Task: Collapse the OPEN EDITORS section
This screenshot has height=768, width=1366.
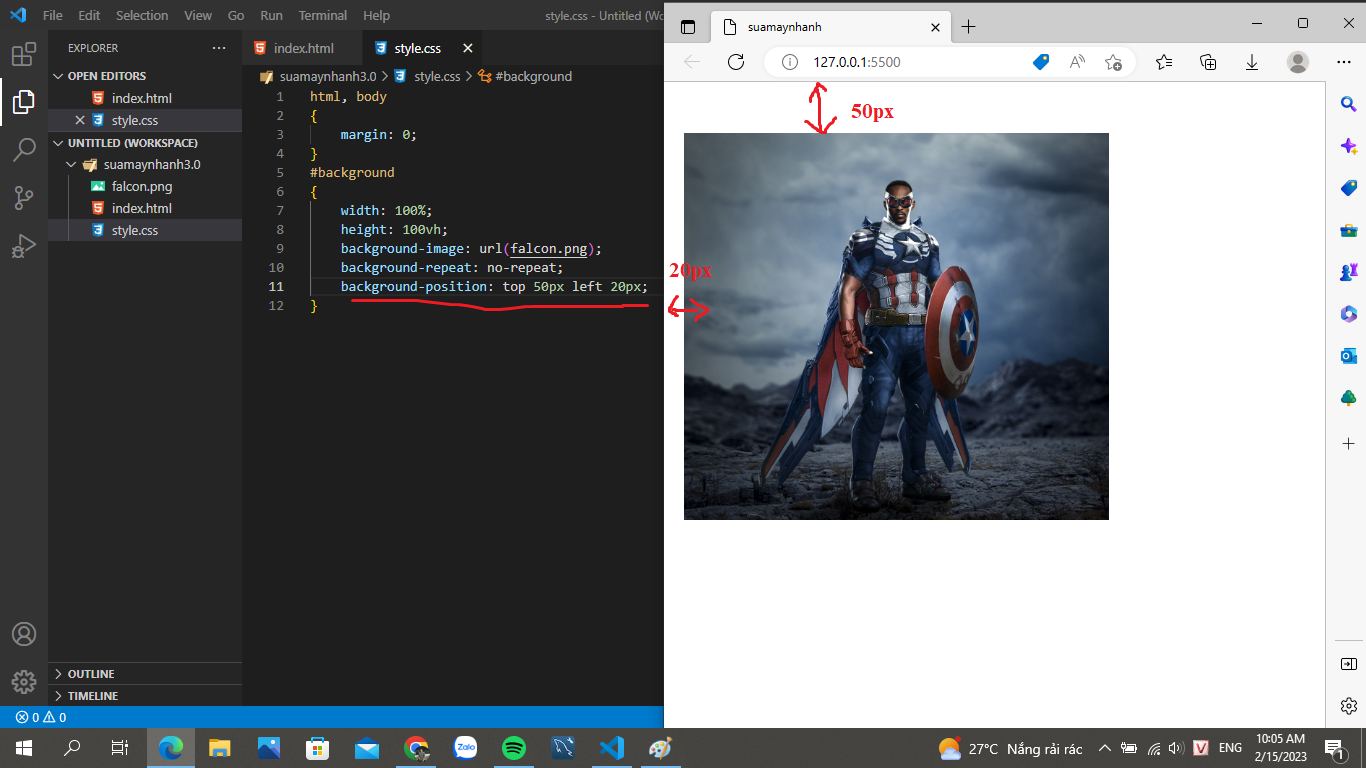Action: tap(106, 76)
